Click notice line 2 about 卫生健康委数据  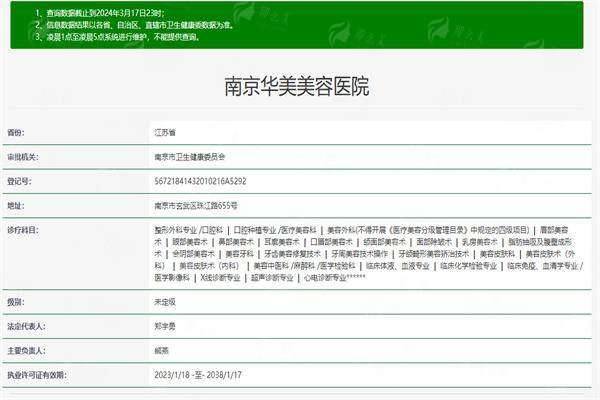(x=135, y=25)
